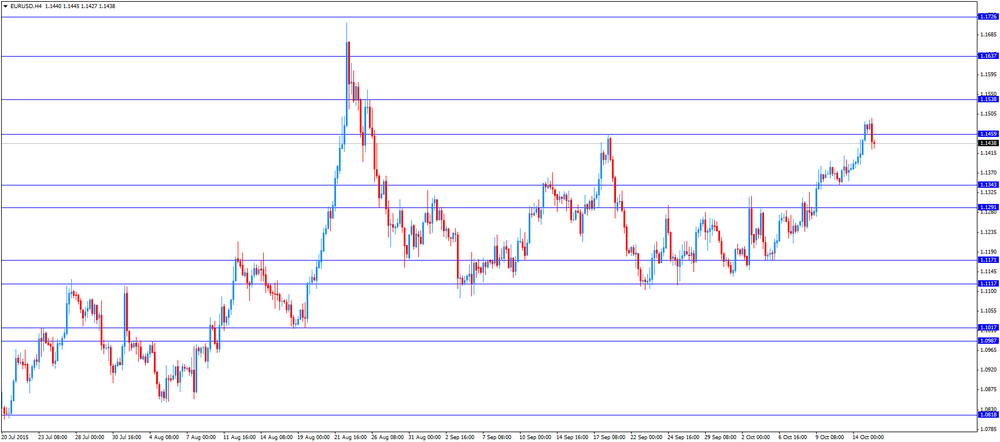Click the 14 Aug 08:00 time label
Image resolution: width=1000 pixels, height=442 pixels.
point(275,438)
